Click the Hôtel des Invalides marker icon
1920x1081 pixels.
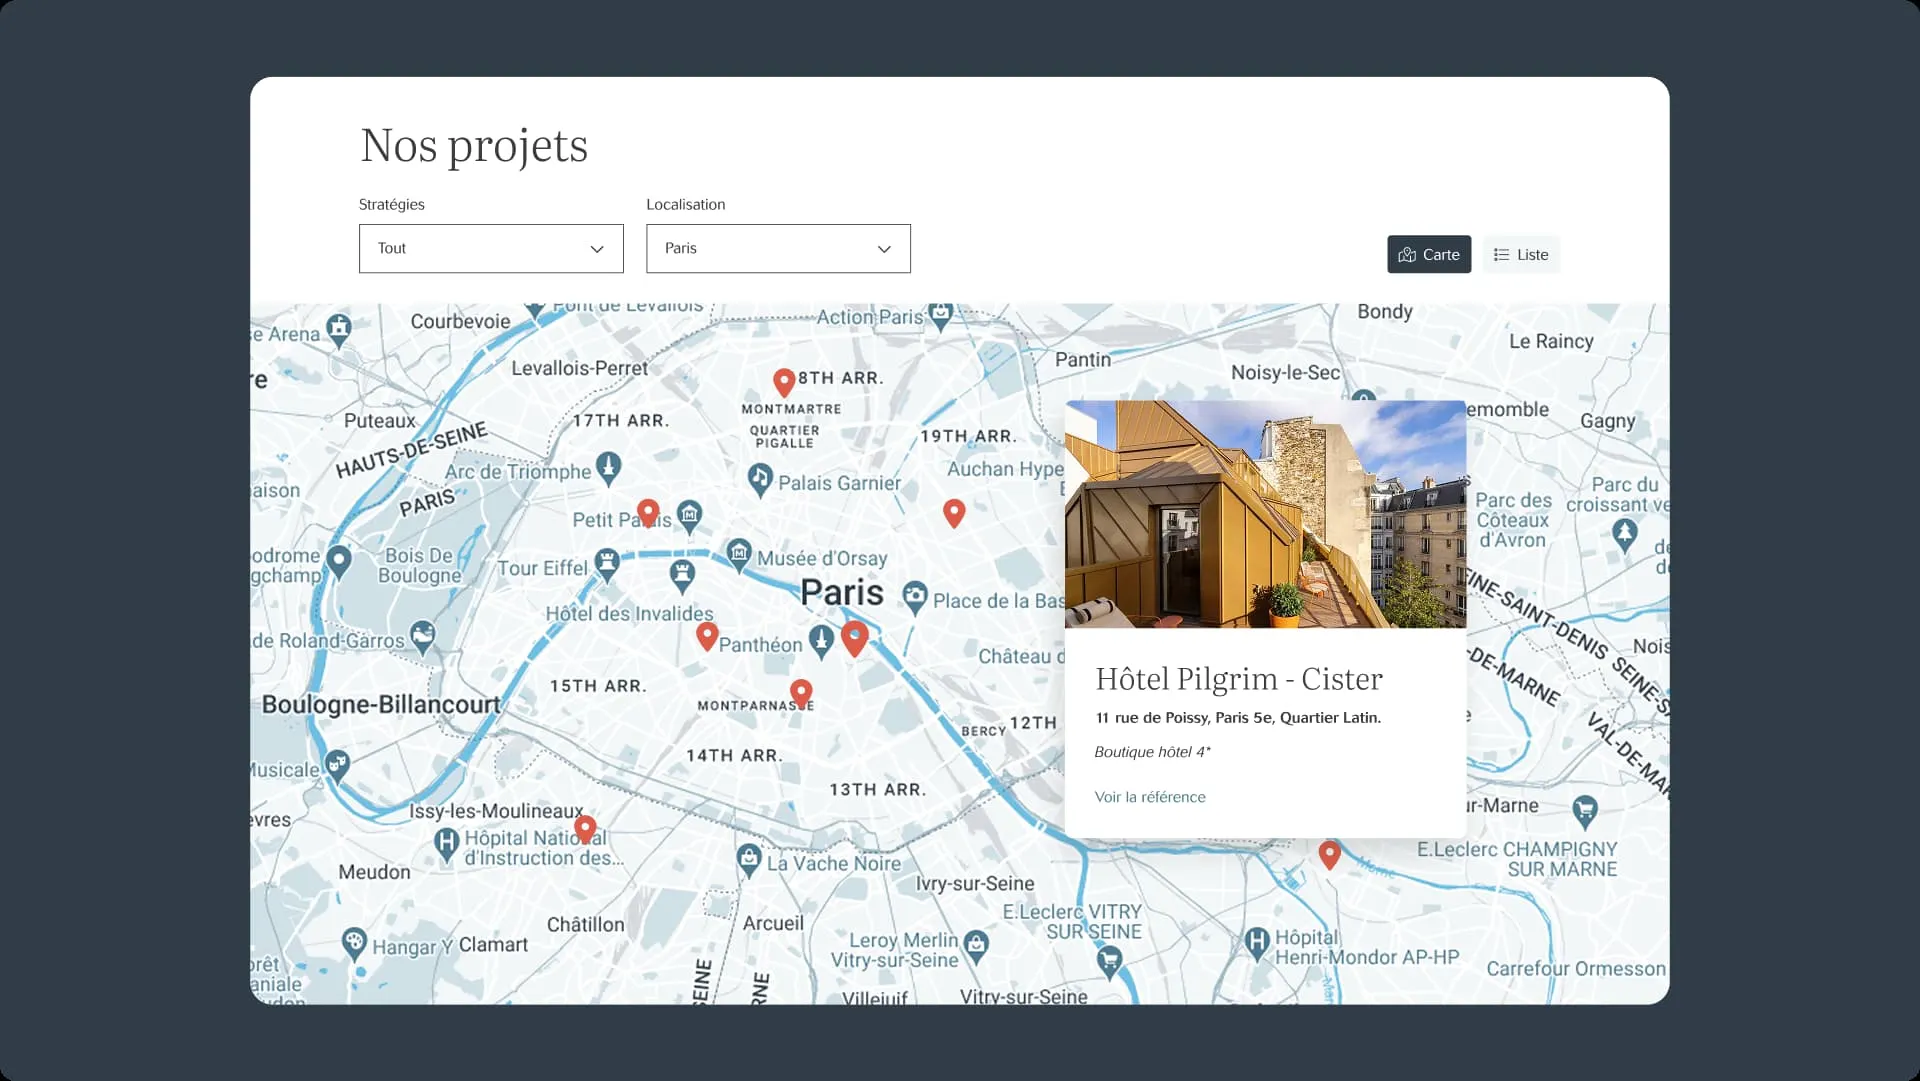click(682, 575)
